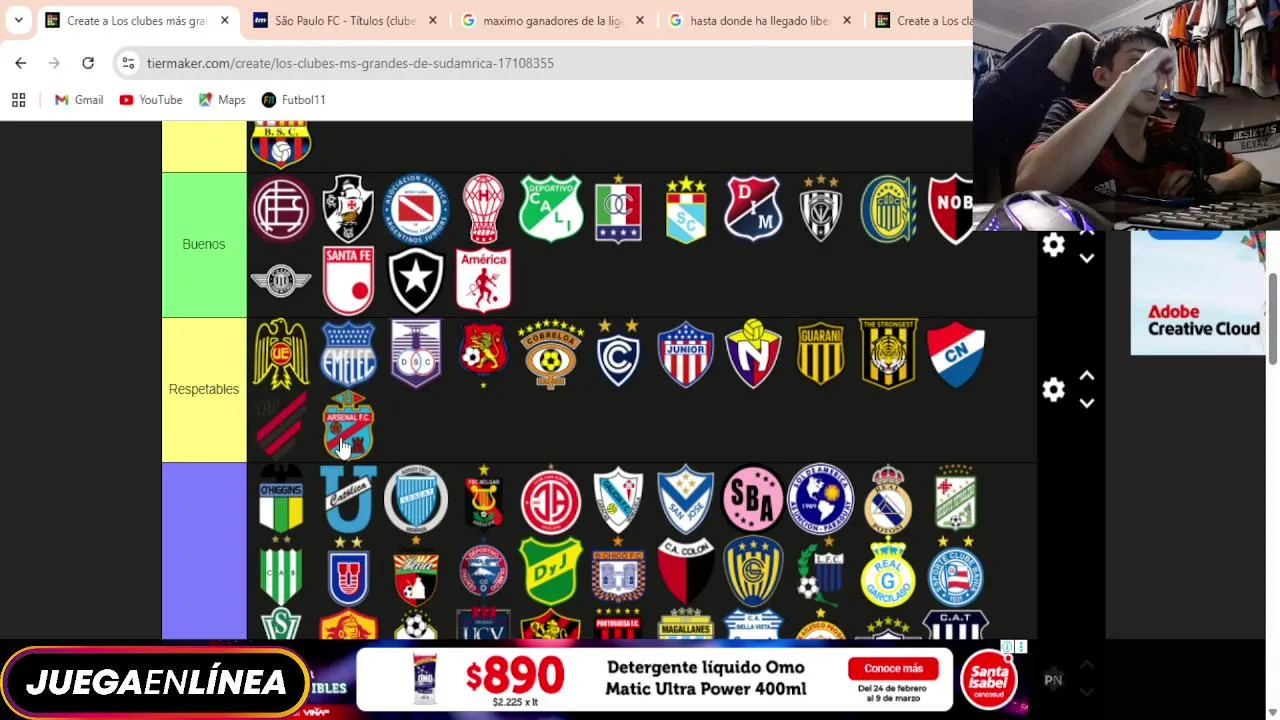This screenshot has width=1280, height=720.
Task: Select the C.A. Colón crest
Action: pyautogui.click(x=686, y=571)
